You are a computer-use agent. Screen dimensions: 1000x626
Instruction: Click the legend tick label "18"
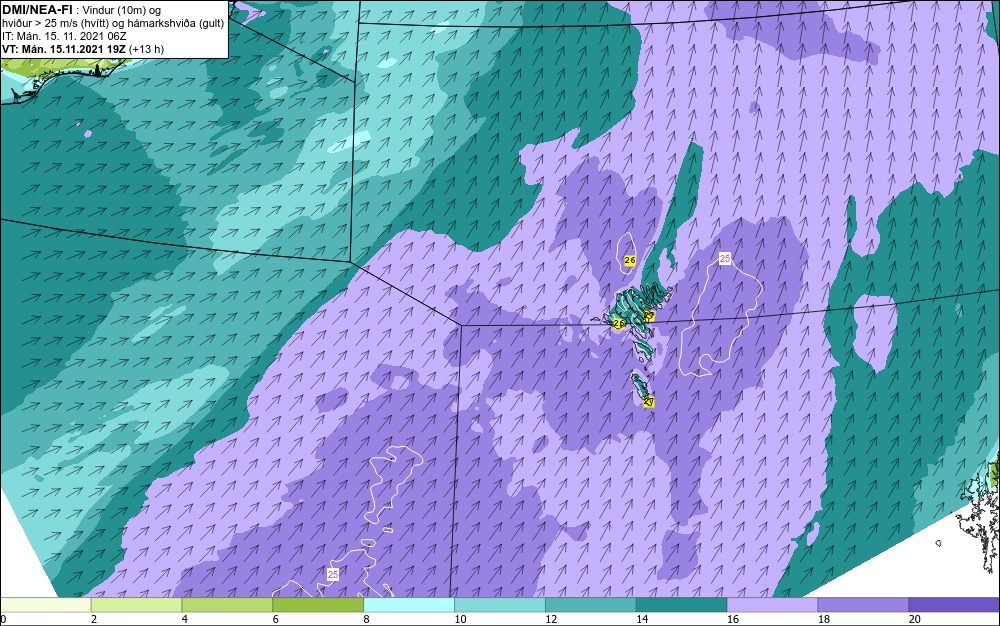point(824,619)
